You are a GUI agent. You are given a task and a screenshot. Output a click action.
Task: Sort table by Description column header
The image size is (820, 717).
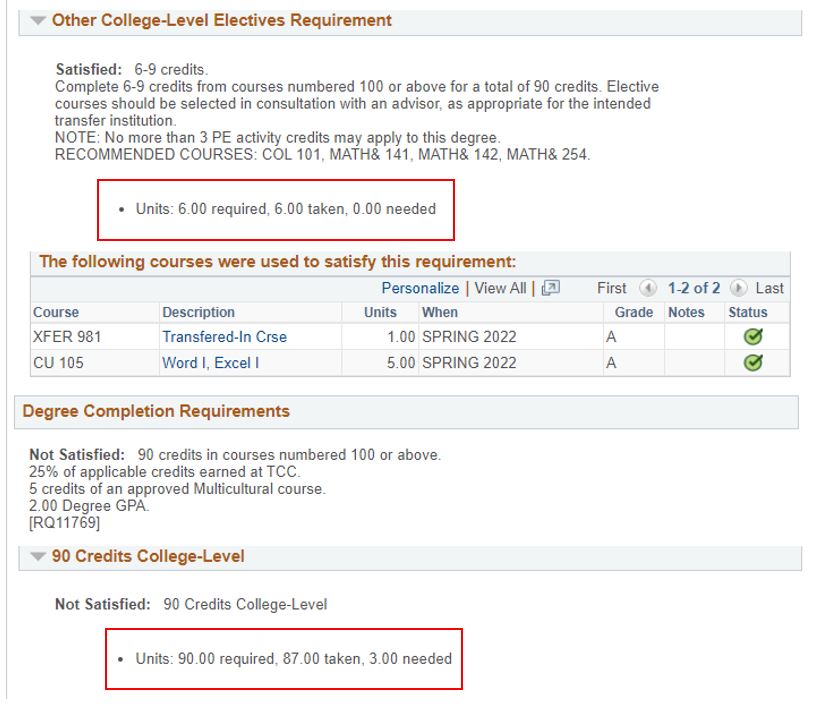(x=198, y=312)
